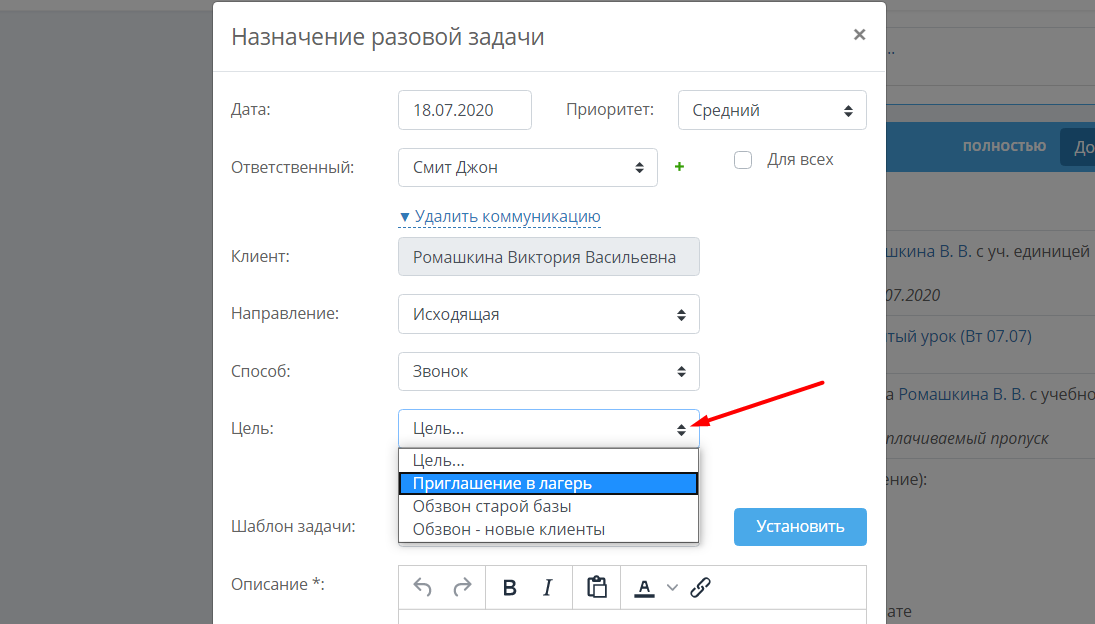The height and width of the screenshot is (624, 1095).
Task: Toggle italic formatting in editor
Action: point(548,587)
